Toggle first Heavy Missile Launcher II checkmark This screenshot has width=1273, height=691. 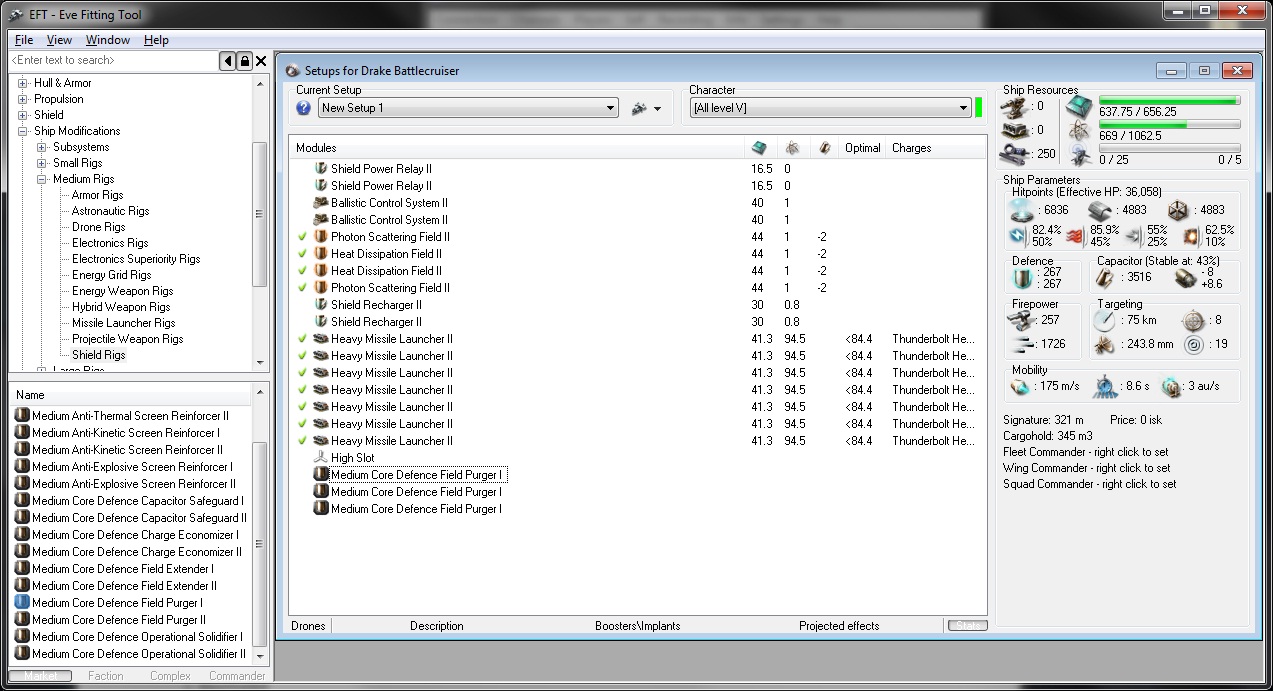point(303,339)
